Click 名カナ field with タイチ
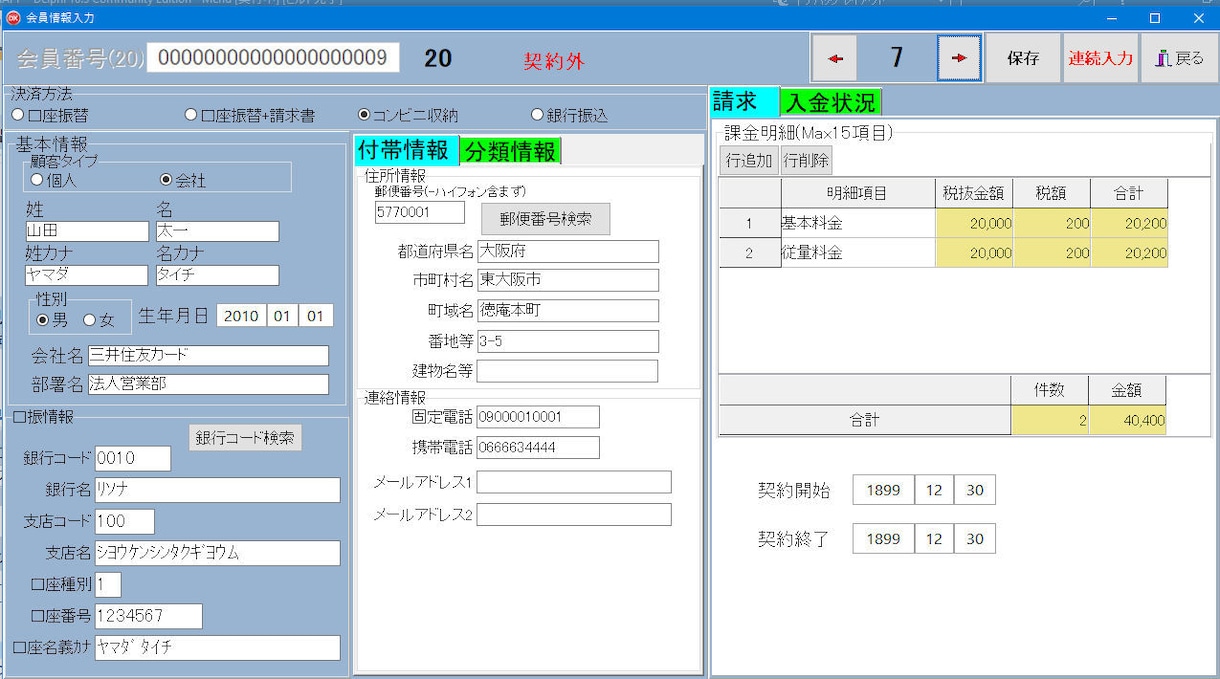 click(x=217, y=275)
